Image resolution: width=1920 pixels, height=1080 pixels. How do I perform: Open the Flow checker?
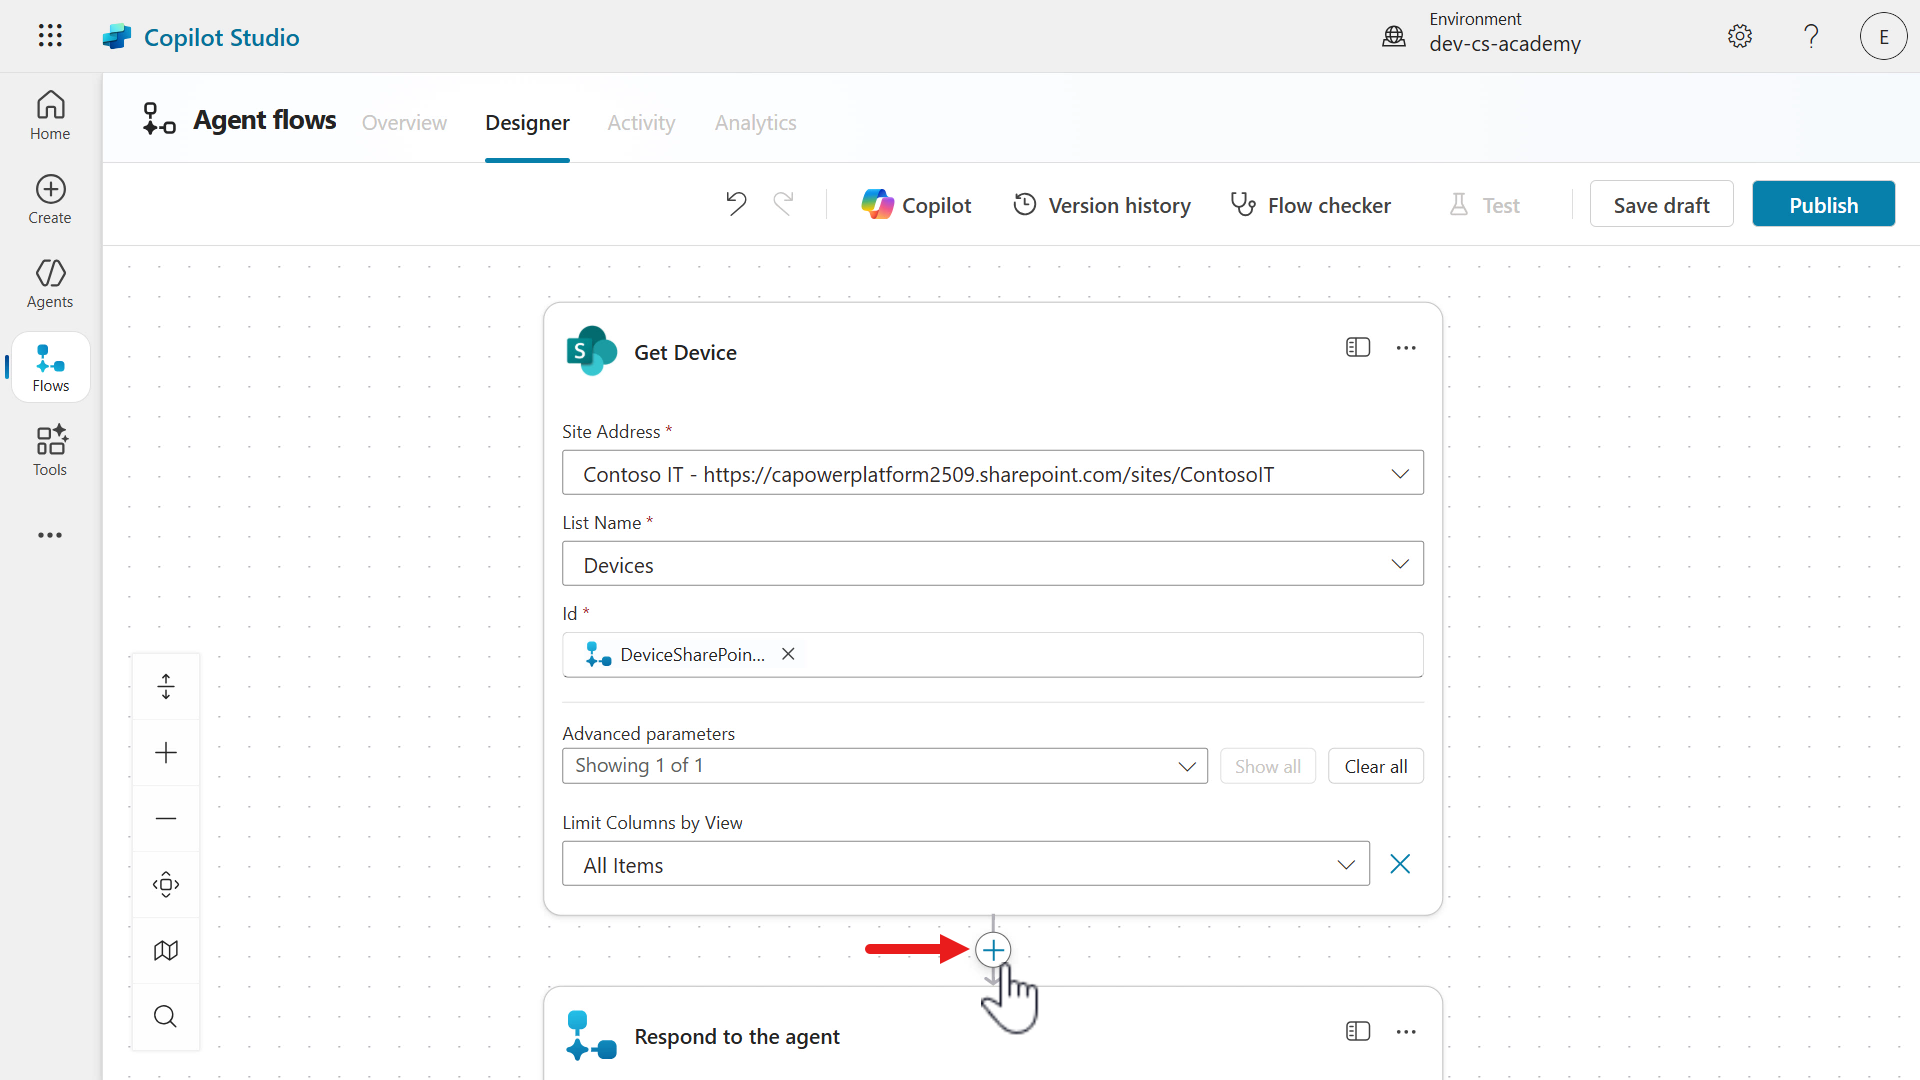pos(1310,205)
